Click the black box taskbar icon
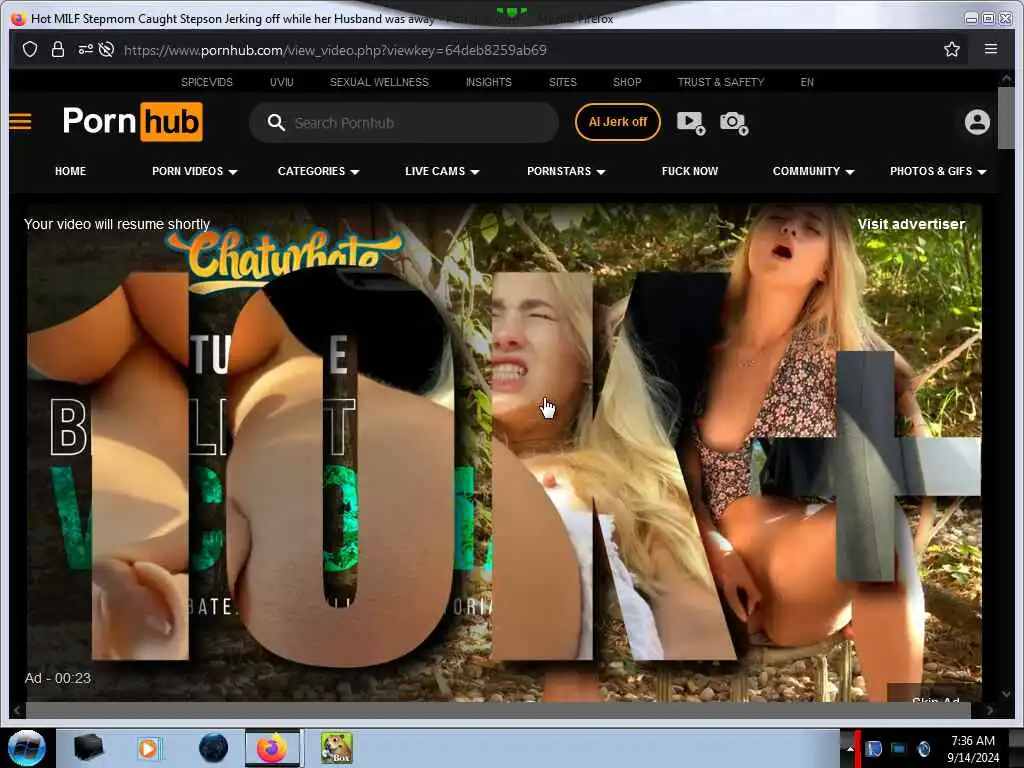The image size is (1024, 768). [x=88, y=748]
